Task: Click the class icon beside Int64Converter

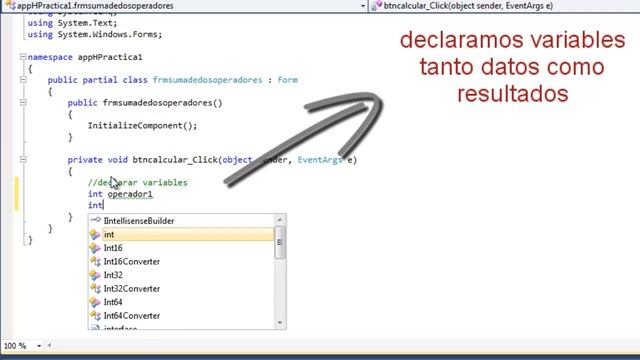Action: (95, 316)
